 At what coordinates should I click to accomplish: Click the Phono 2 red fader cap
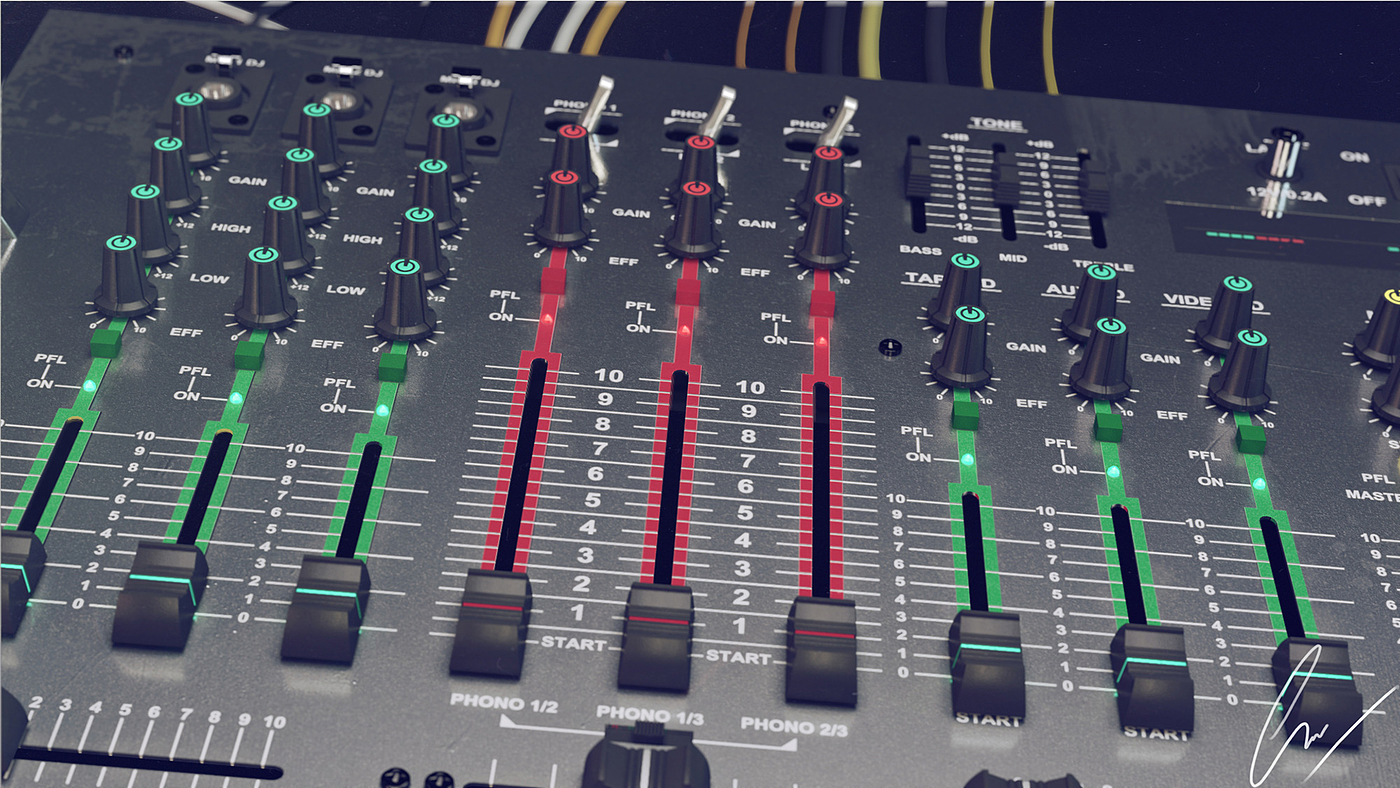click(x=655, y=636)
